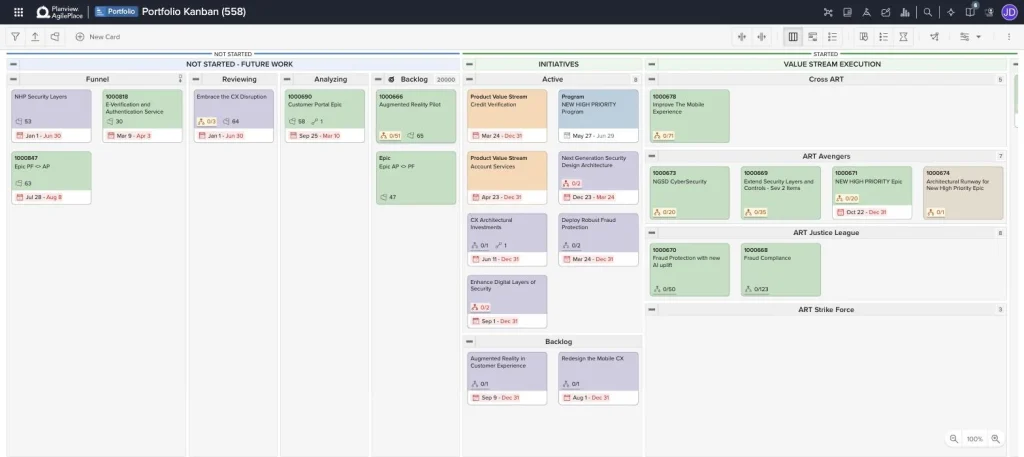Open the edit board pencil icon
This screenshot has width=1024, height=457.
coord(886,12)
